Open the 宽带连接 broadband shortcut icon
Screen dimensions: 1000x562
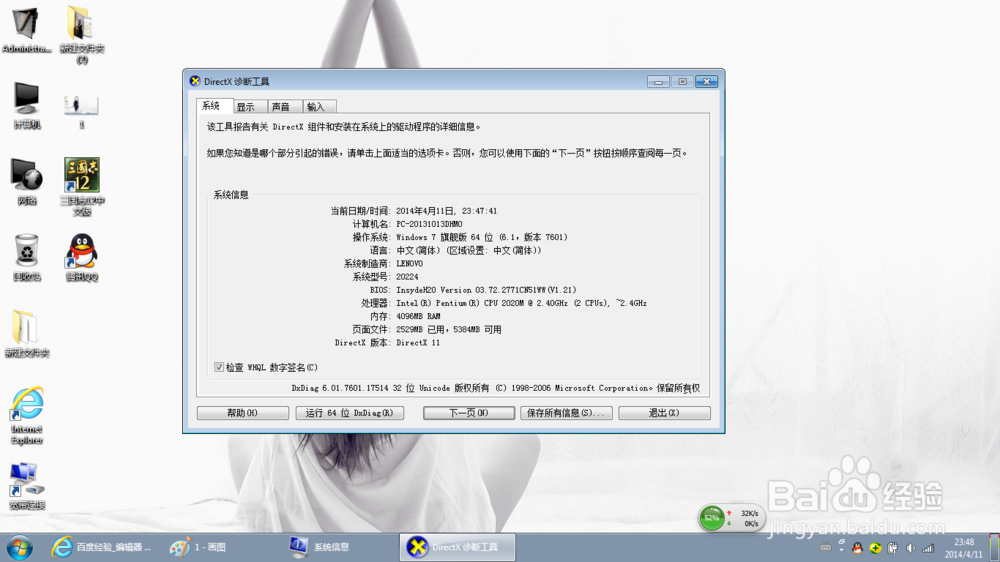click(27, 486)
